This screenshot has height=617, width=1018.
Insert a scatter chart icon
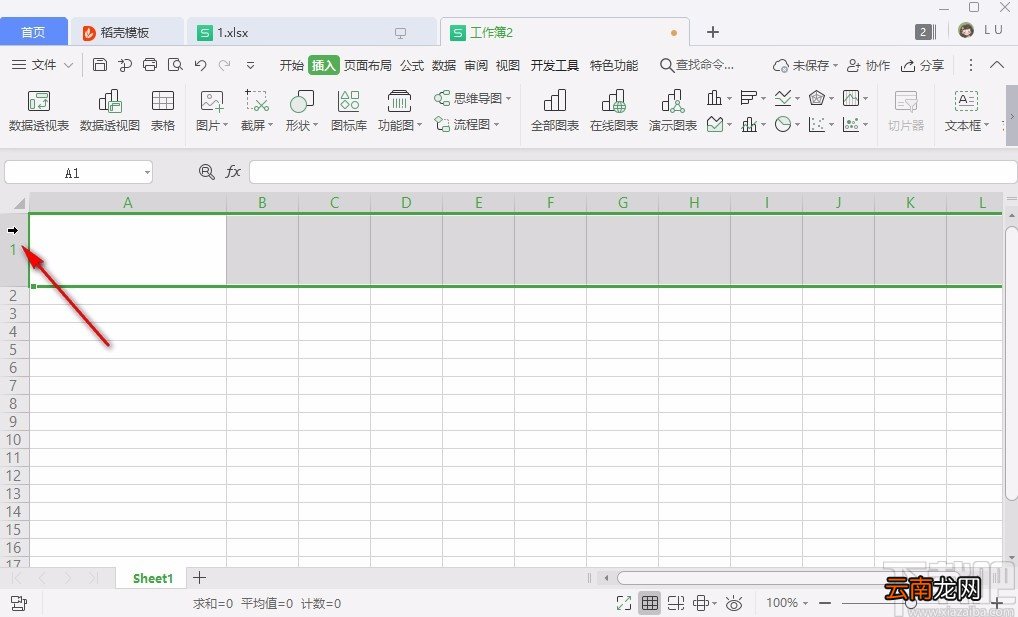click(817, 124)
